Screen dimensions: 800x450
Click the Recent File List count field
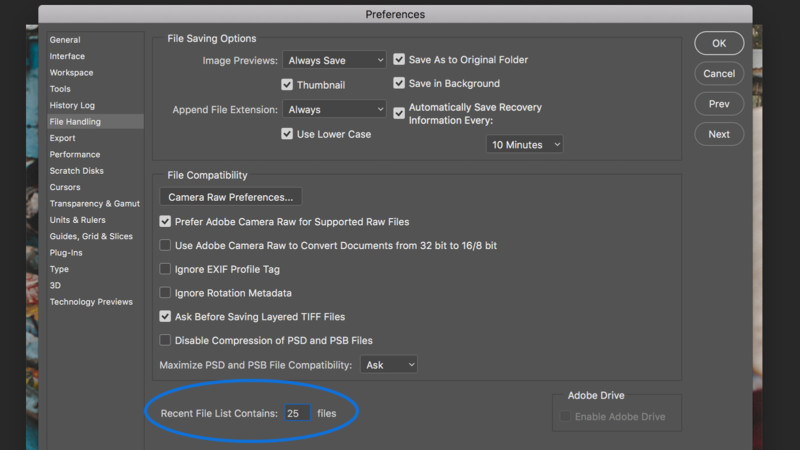pyautogui.click(x=297, y=413)
